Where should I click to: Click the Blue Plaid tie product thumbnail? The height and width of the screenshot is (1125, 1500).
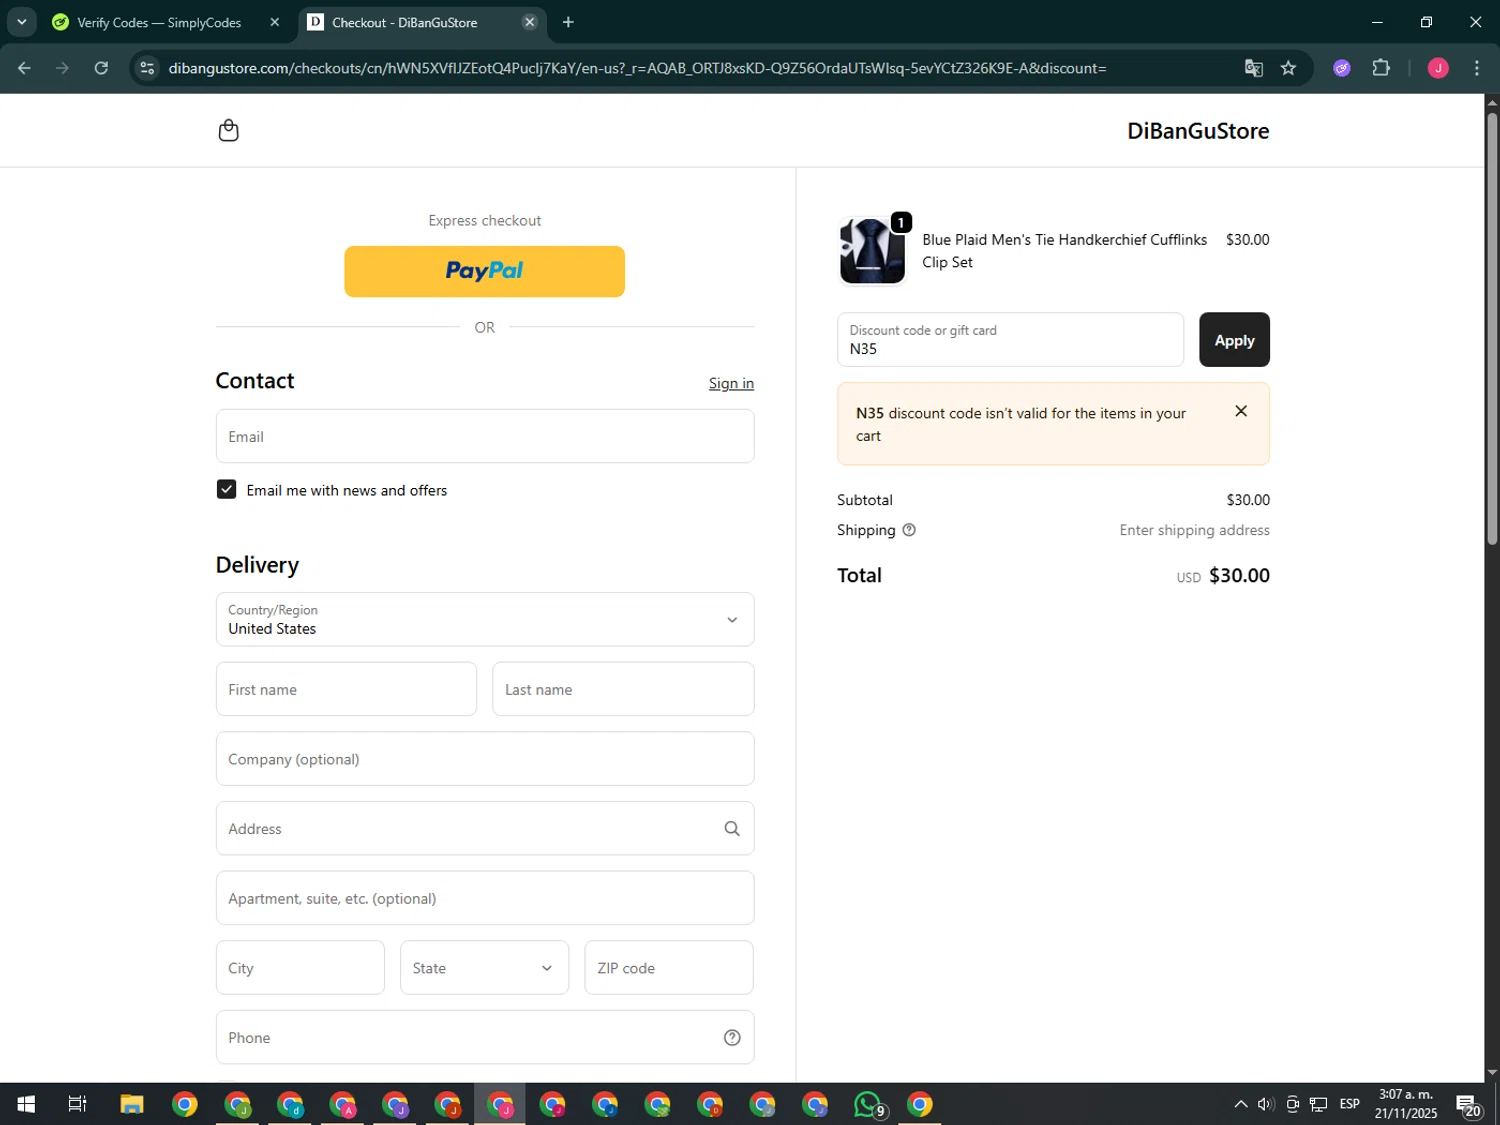pyautogui.click(x=872, y=251)
